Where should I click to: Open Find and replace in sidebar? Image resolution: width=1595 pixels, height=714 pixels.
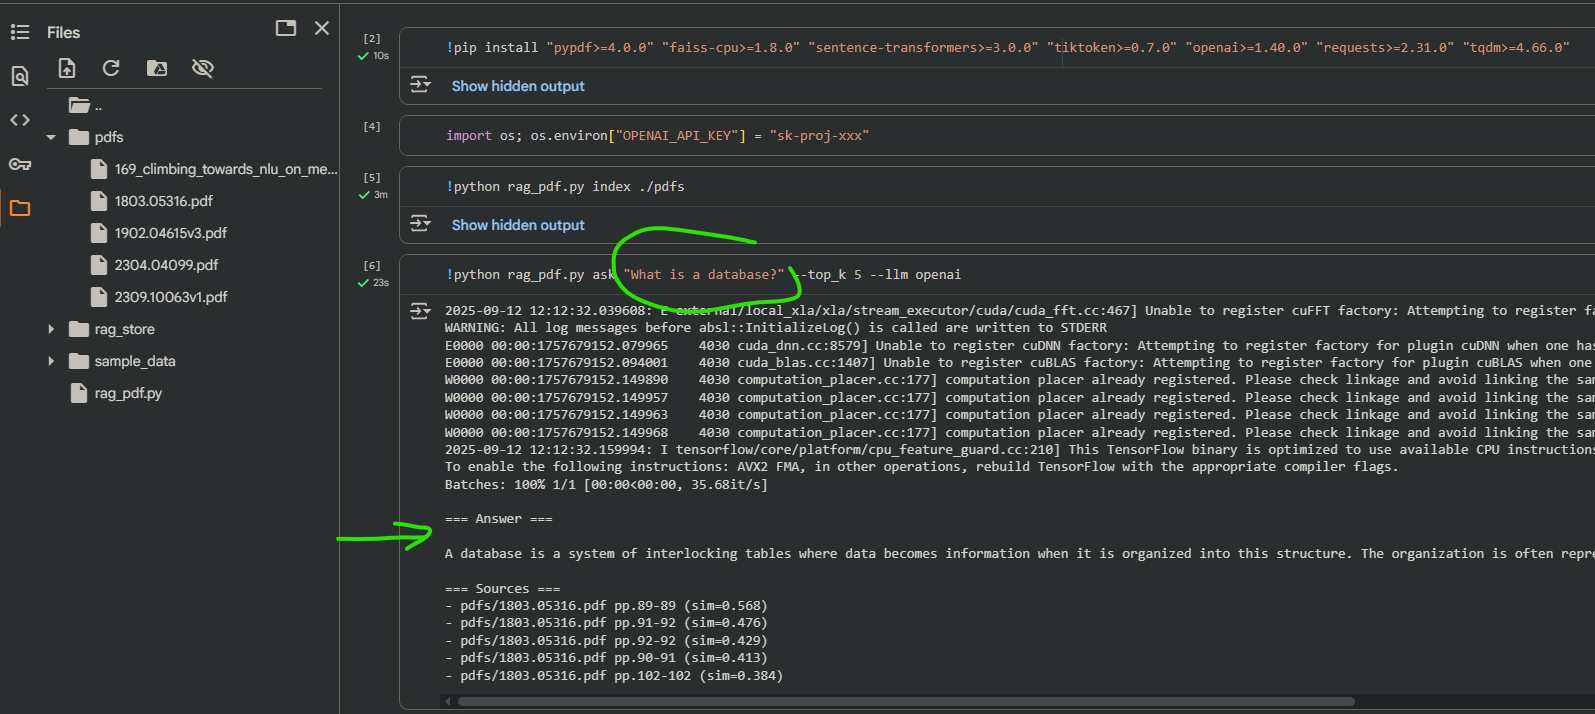pos(19,76)
